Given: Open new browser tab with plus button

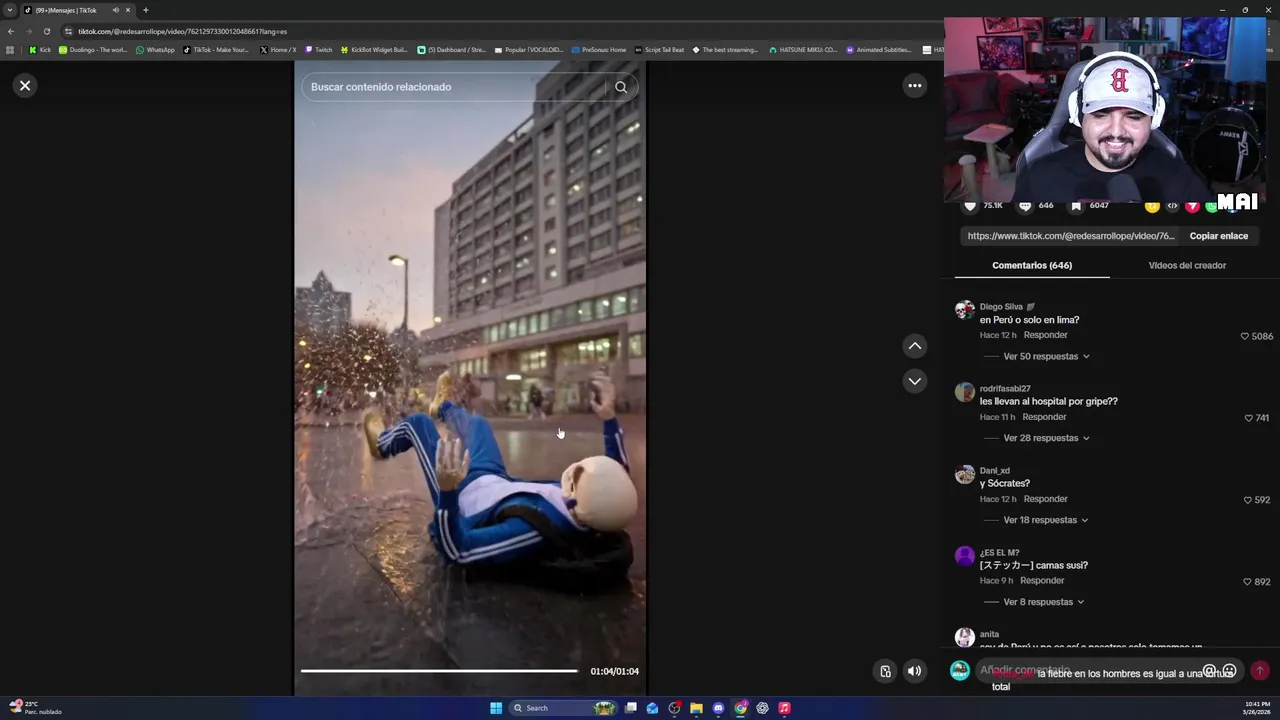Looking at the screenshot, I should (146, 10).
